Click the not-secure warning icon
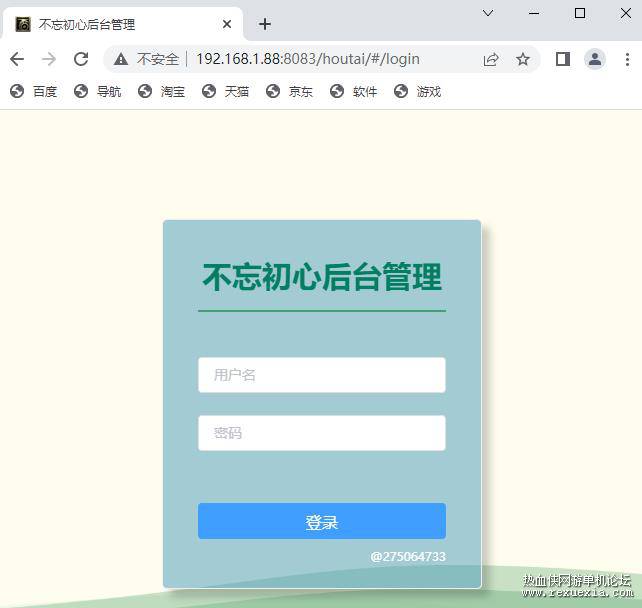Image resolution: width=642 pixels, height=608 pixels. pyautogui.click(x=121, y=59)
